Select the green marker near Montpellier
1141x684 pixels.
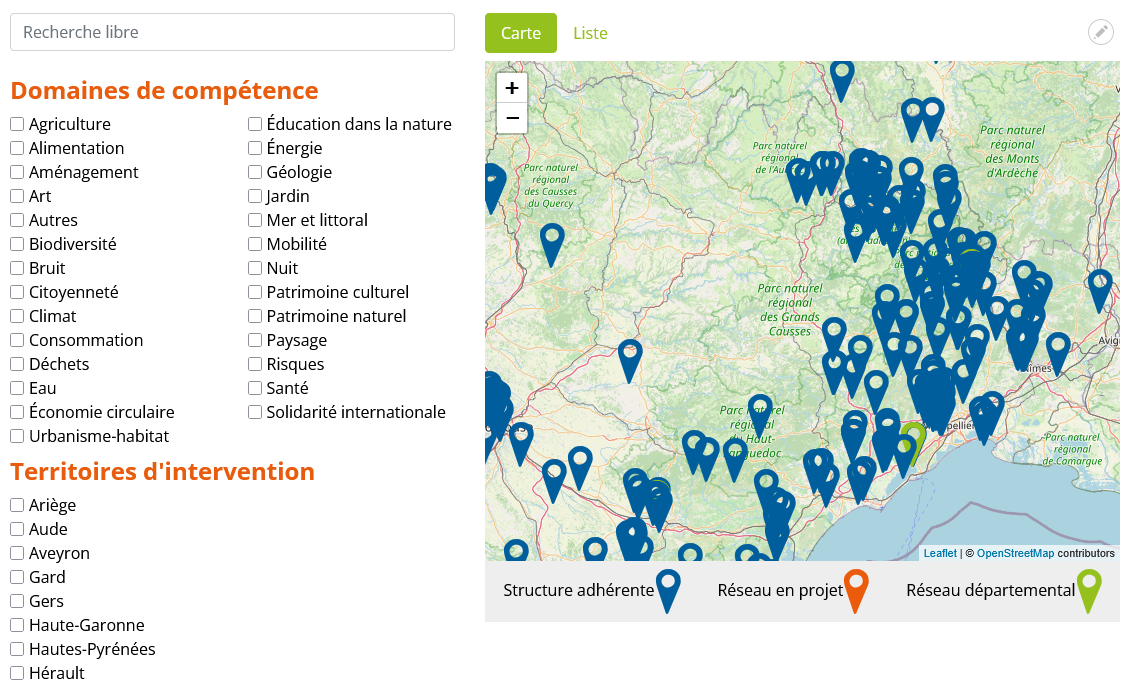click(x=913, y=438)
